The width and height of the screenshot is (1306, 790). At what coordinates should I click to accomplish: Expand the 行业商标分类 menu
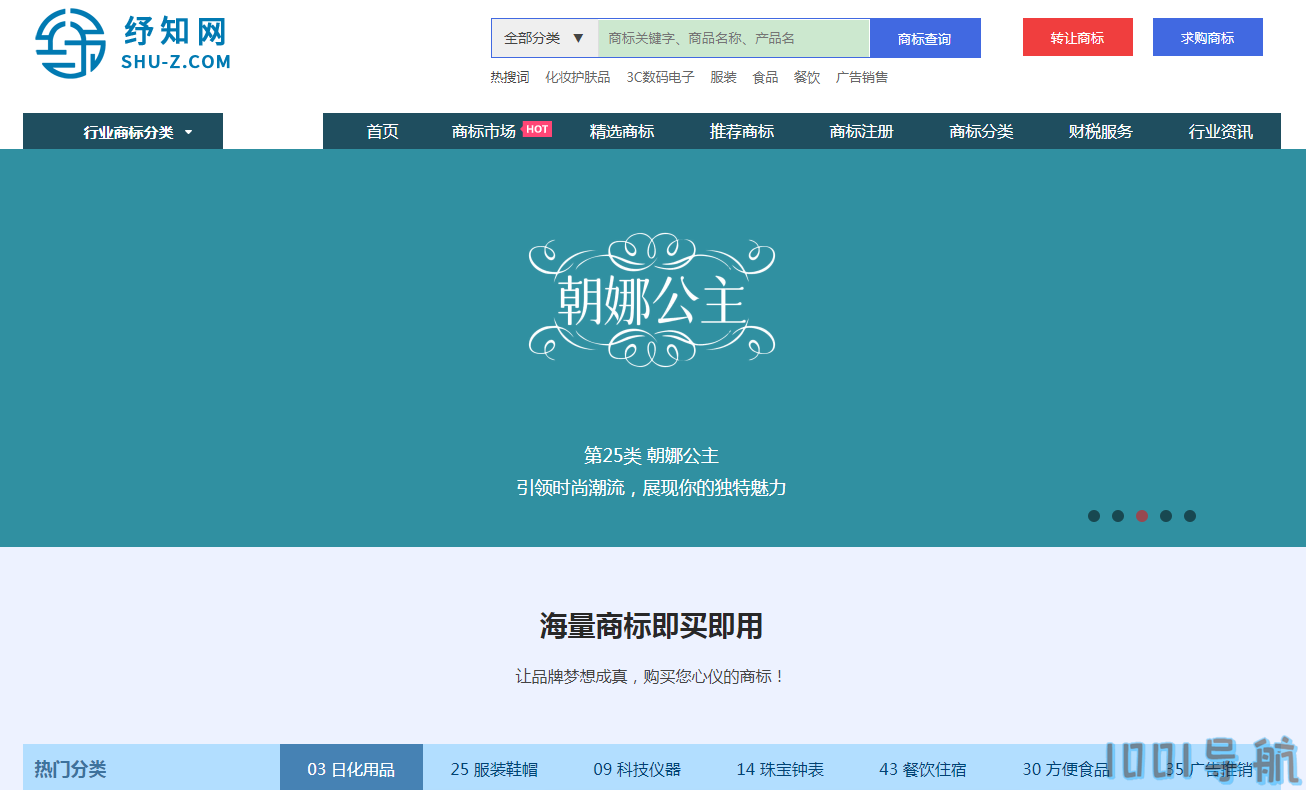[x=123, y=131]
